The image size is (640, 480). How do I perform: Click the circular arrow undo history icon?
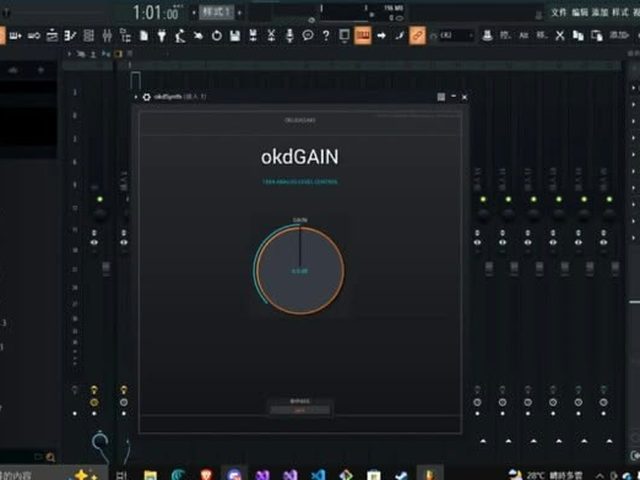(x=217, y=36)
